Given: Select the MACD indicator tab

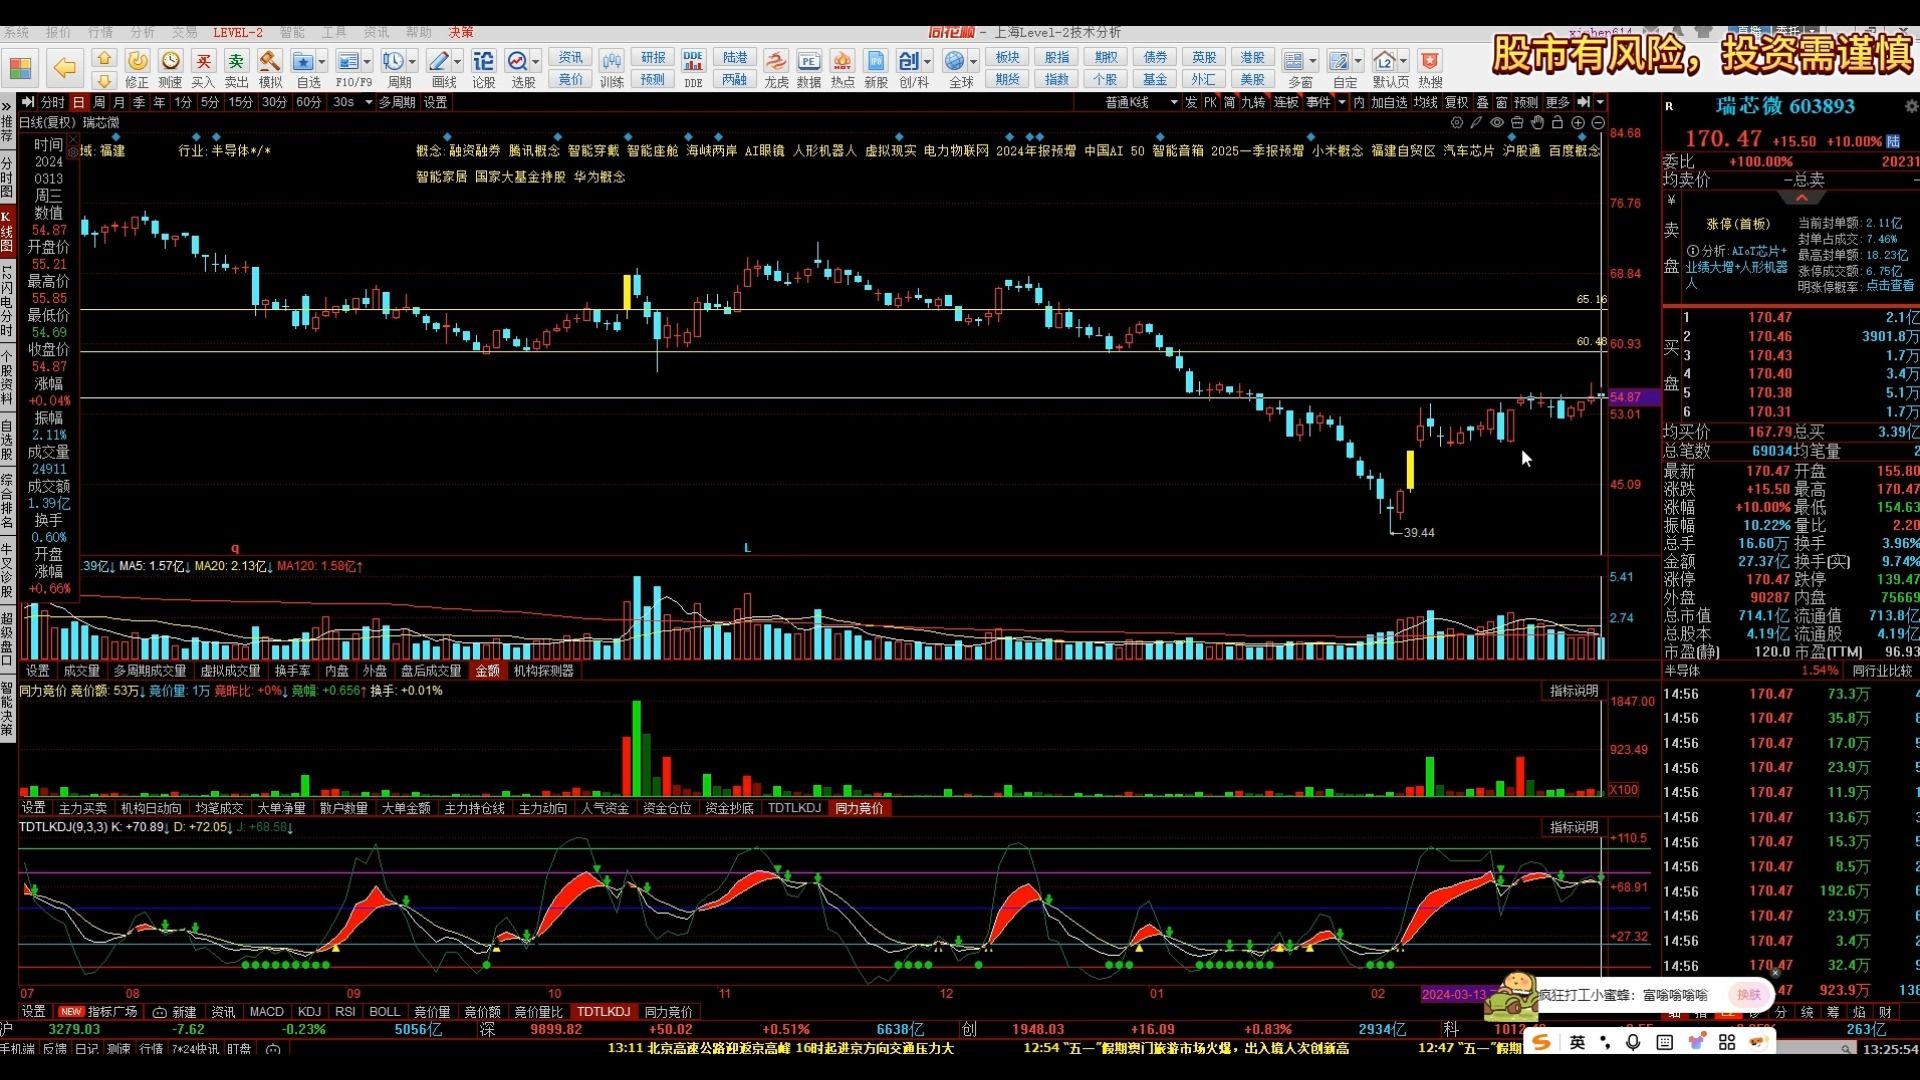Looking at the screenshot, I should pos(266,1012).
